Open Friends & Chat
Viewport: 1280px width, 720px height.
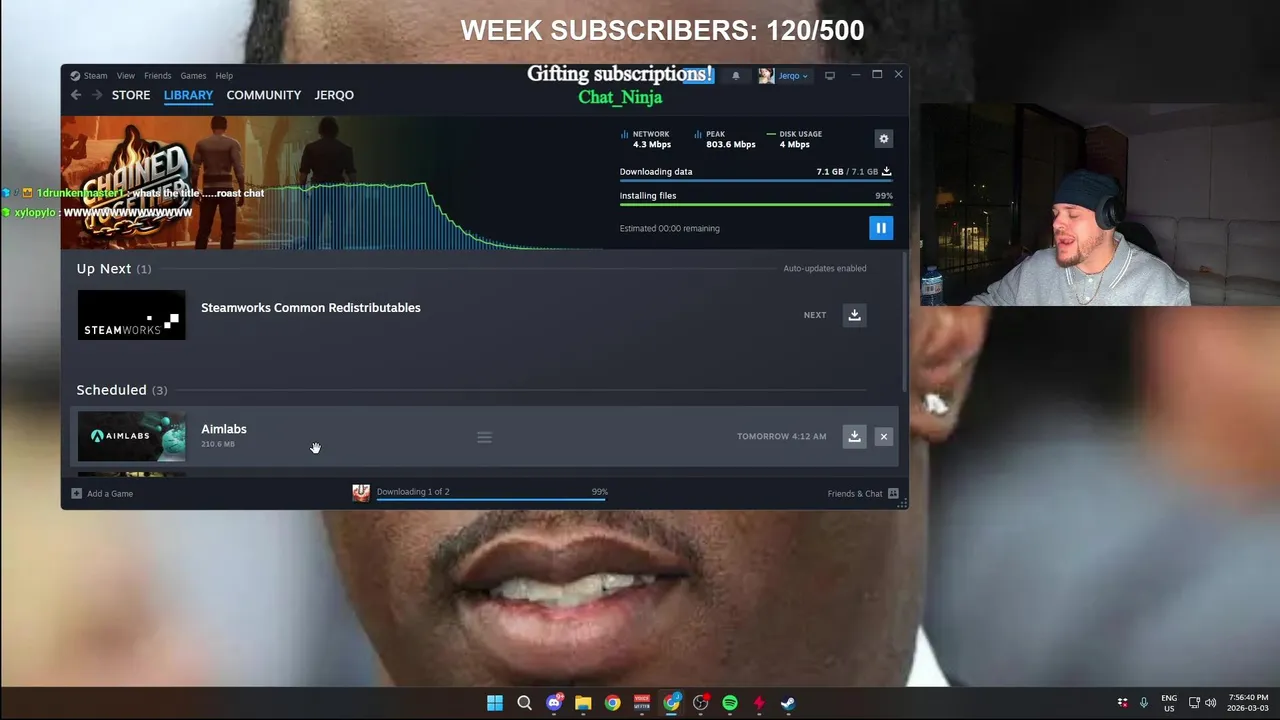click(x=863, y=493)
